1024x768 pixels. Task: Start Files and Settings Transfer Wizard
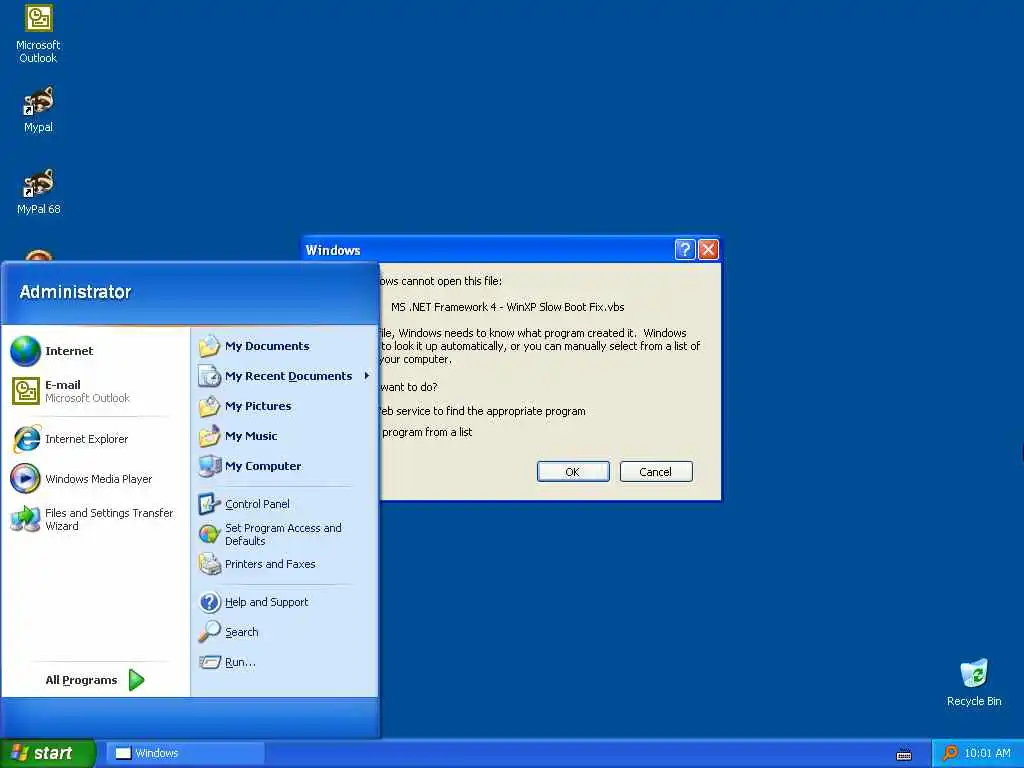point(96,519)
